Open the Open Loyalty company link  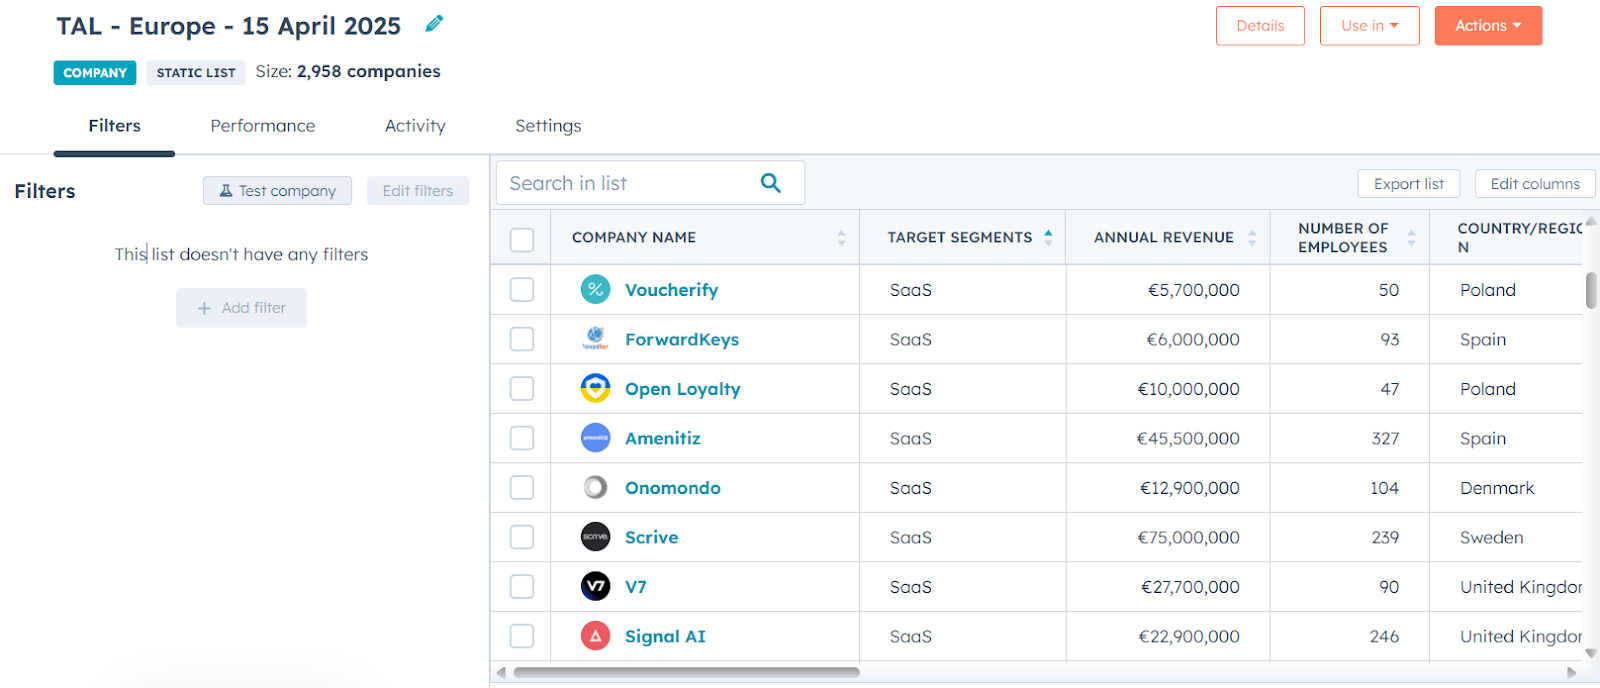(x=683, y=389)
